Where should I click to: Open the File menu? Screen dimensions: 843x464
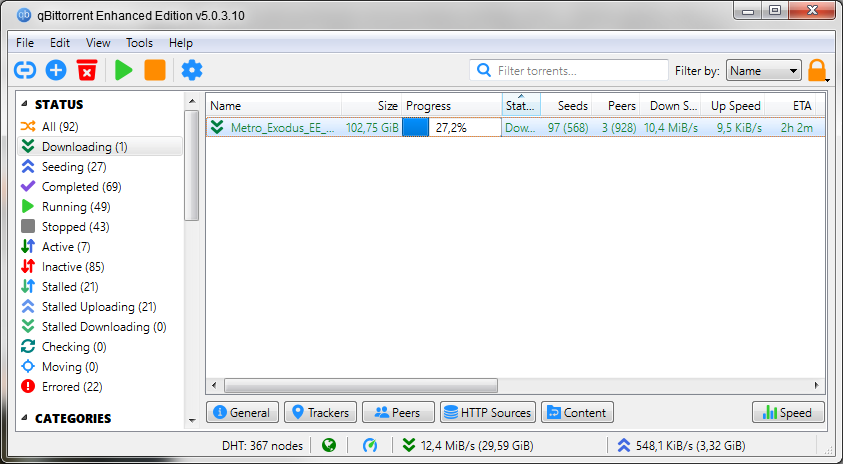tap(25, 42)
